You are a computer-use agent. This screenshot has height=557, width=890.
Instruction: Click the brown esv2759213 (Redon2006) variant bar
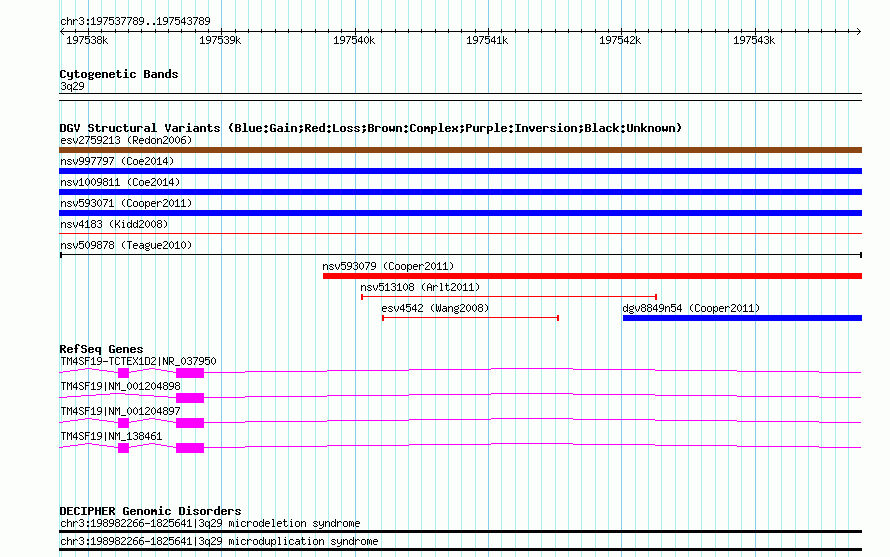click(460, 150)
